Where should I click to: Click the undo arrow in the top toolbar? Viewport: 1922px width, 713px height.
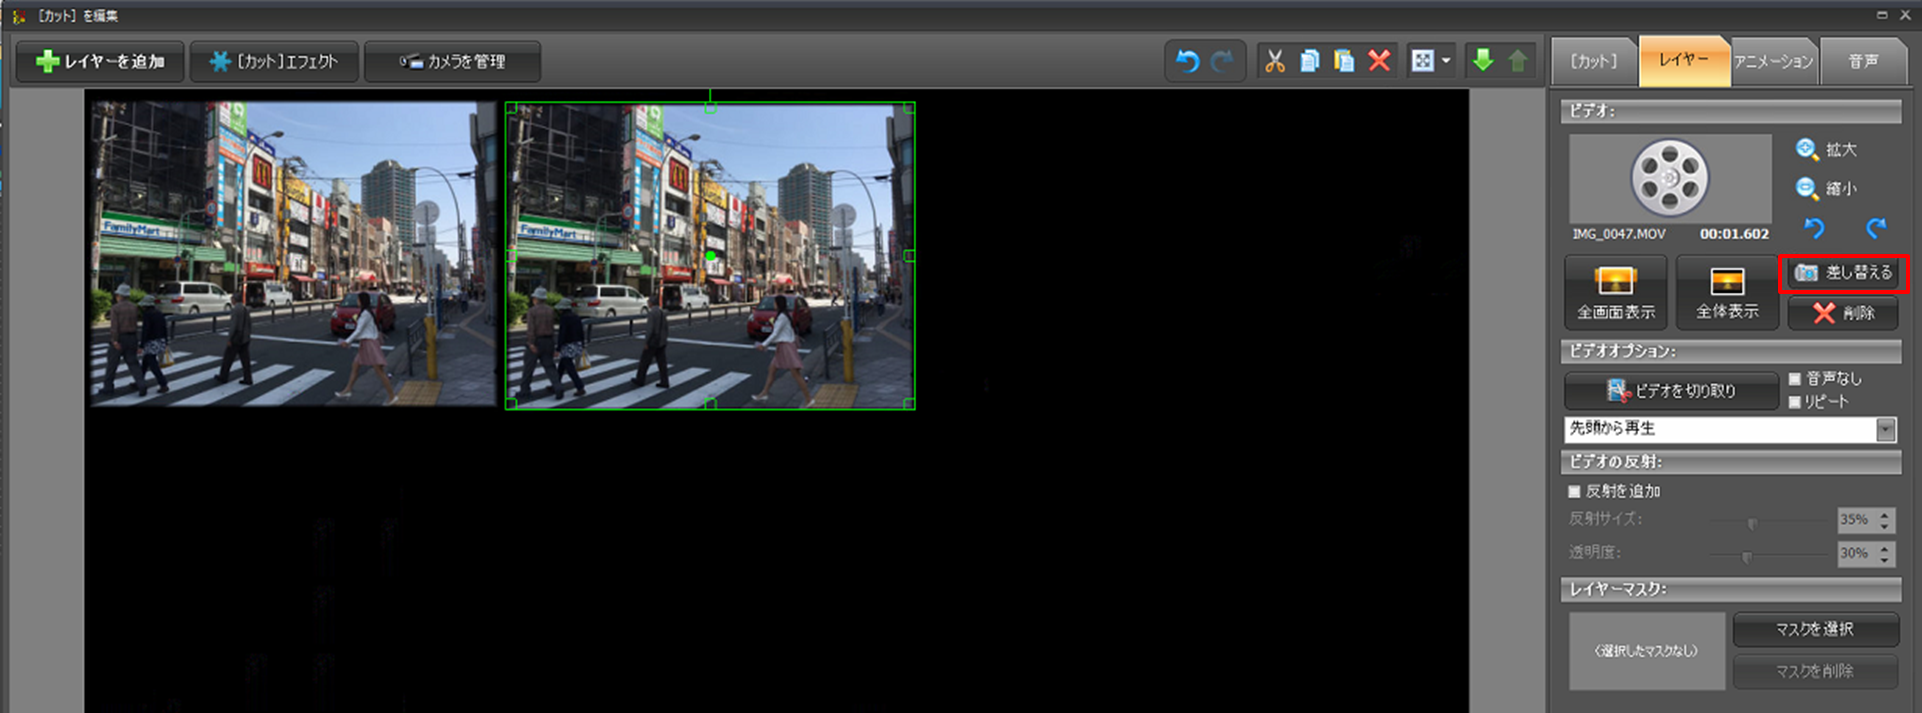click(1187, 61)
